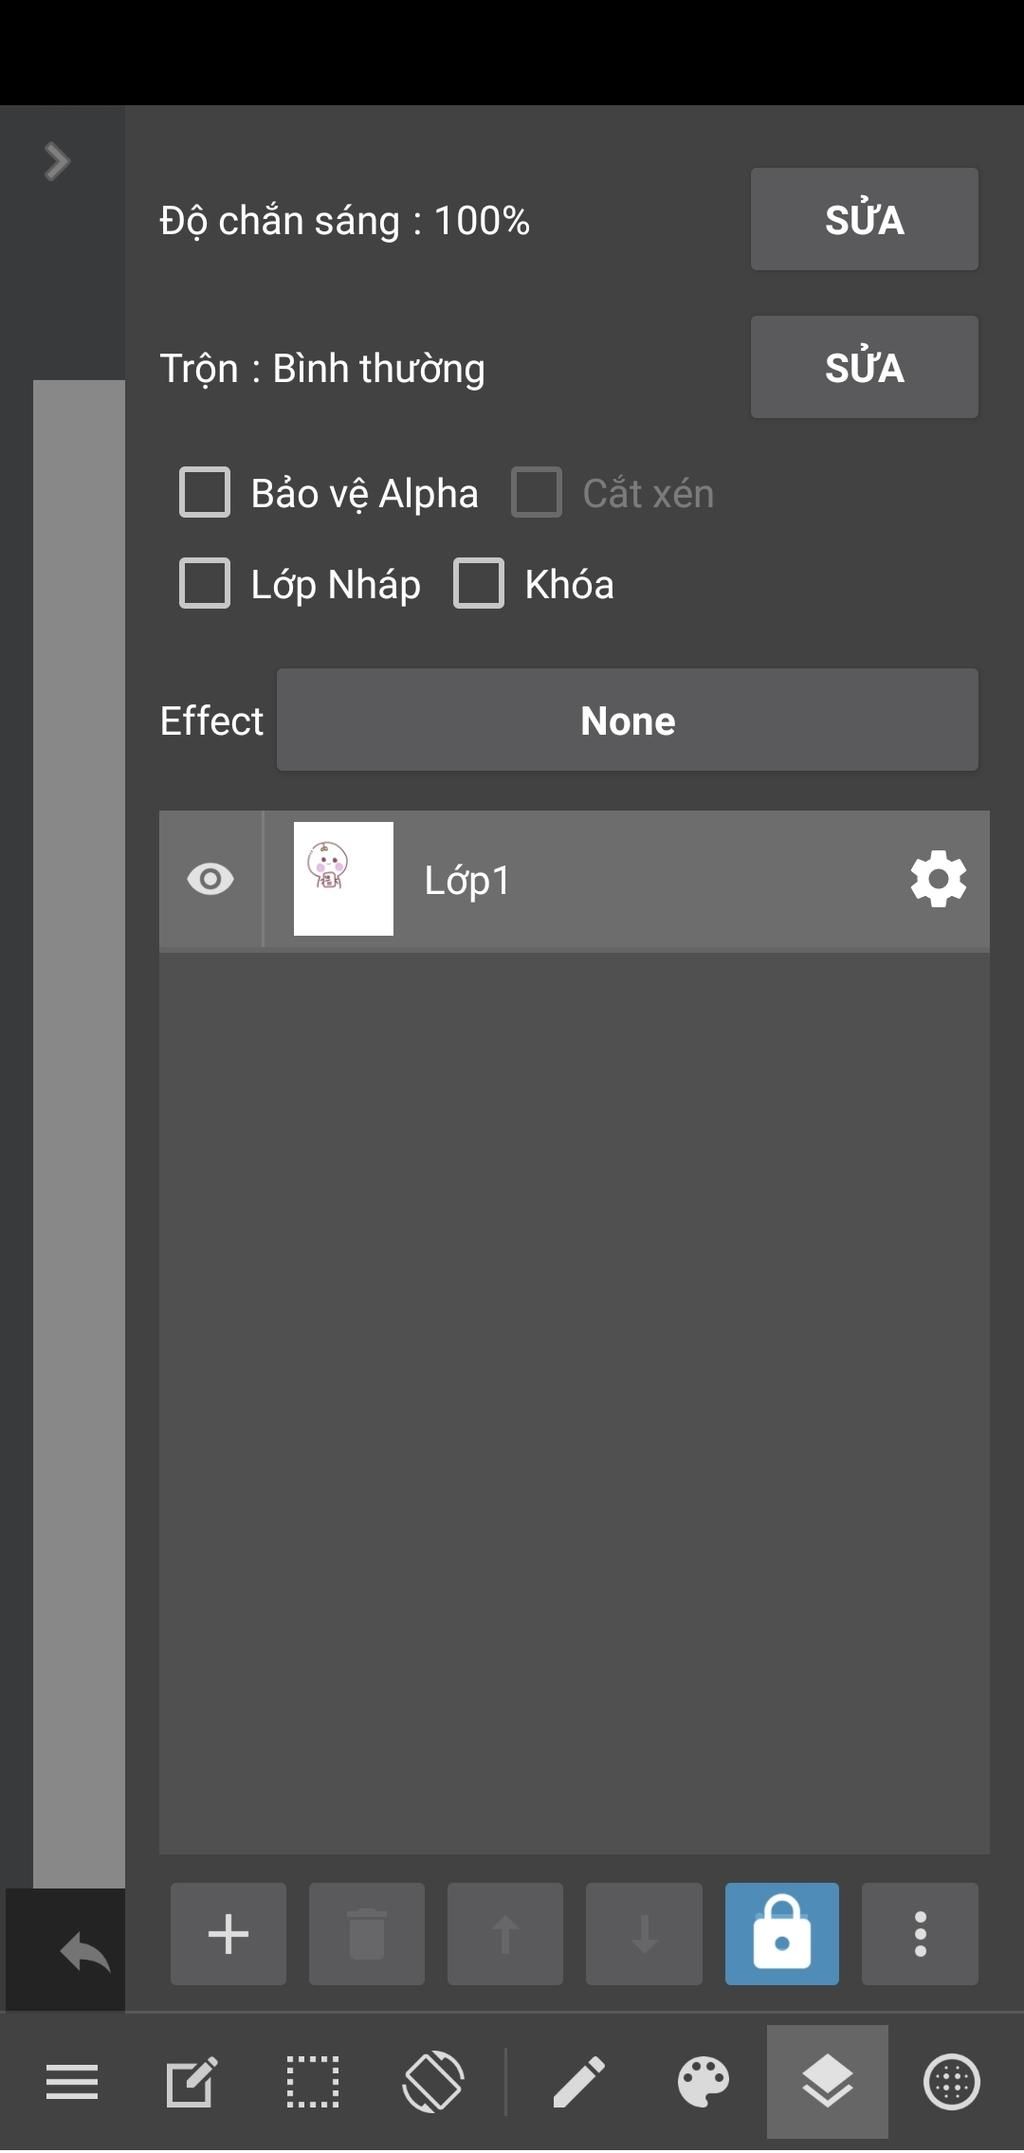Screen dimensions: 1024x2153
Task: Choose the dotted selection tool
Action: pyautogui.click(x=312, y=2084)
